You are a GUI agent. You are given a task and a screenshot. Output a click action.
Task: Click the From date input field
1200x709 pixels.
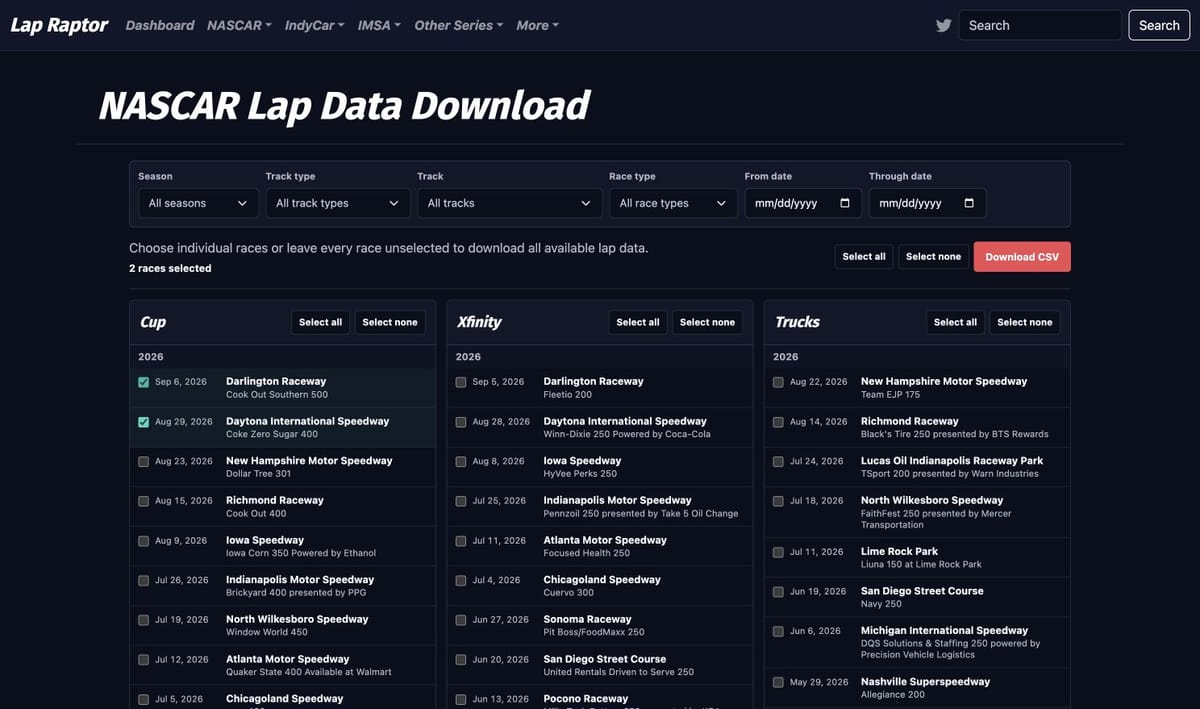tap(803, 203)
